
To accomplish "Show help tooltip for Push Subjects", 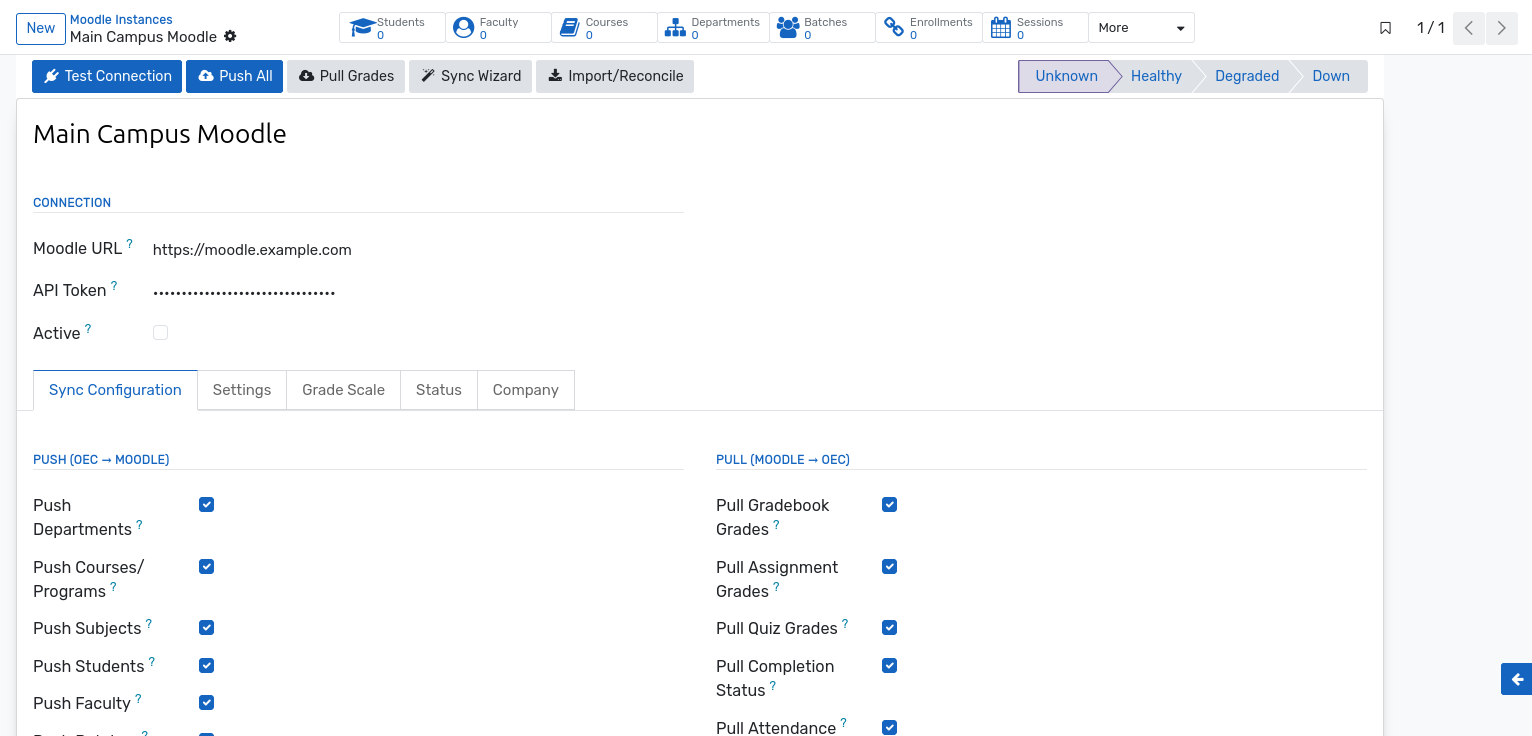I will (x=149, y=623).
